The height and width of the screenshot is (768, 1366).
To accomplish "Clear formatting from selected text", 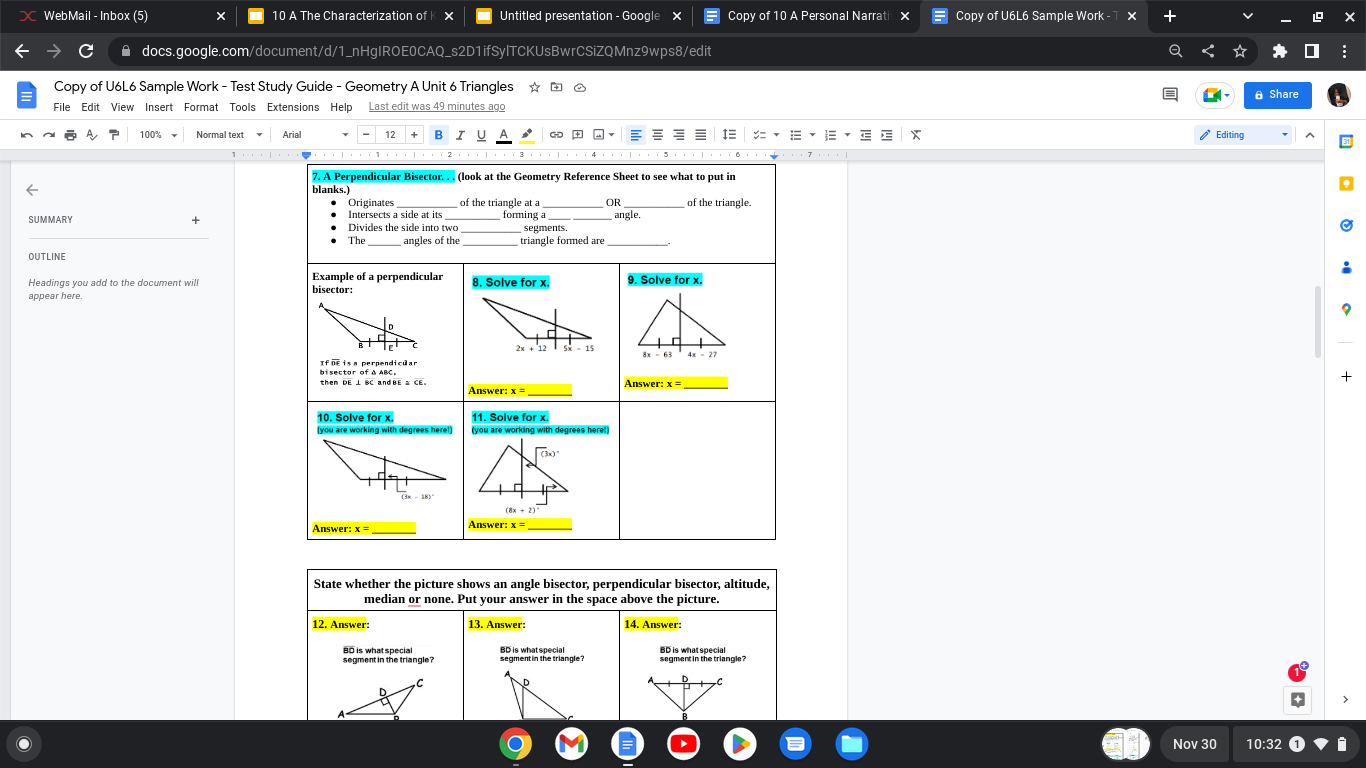I will [915, 135].
